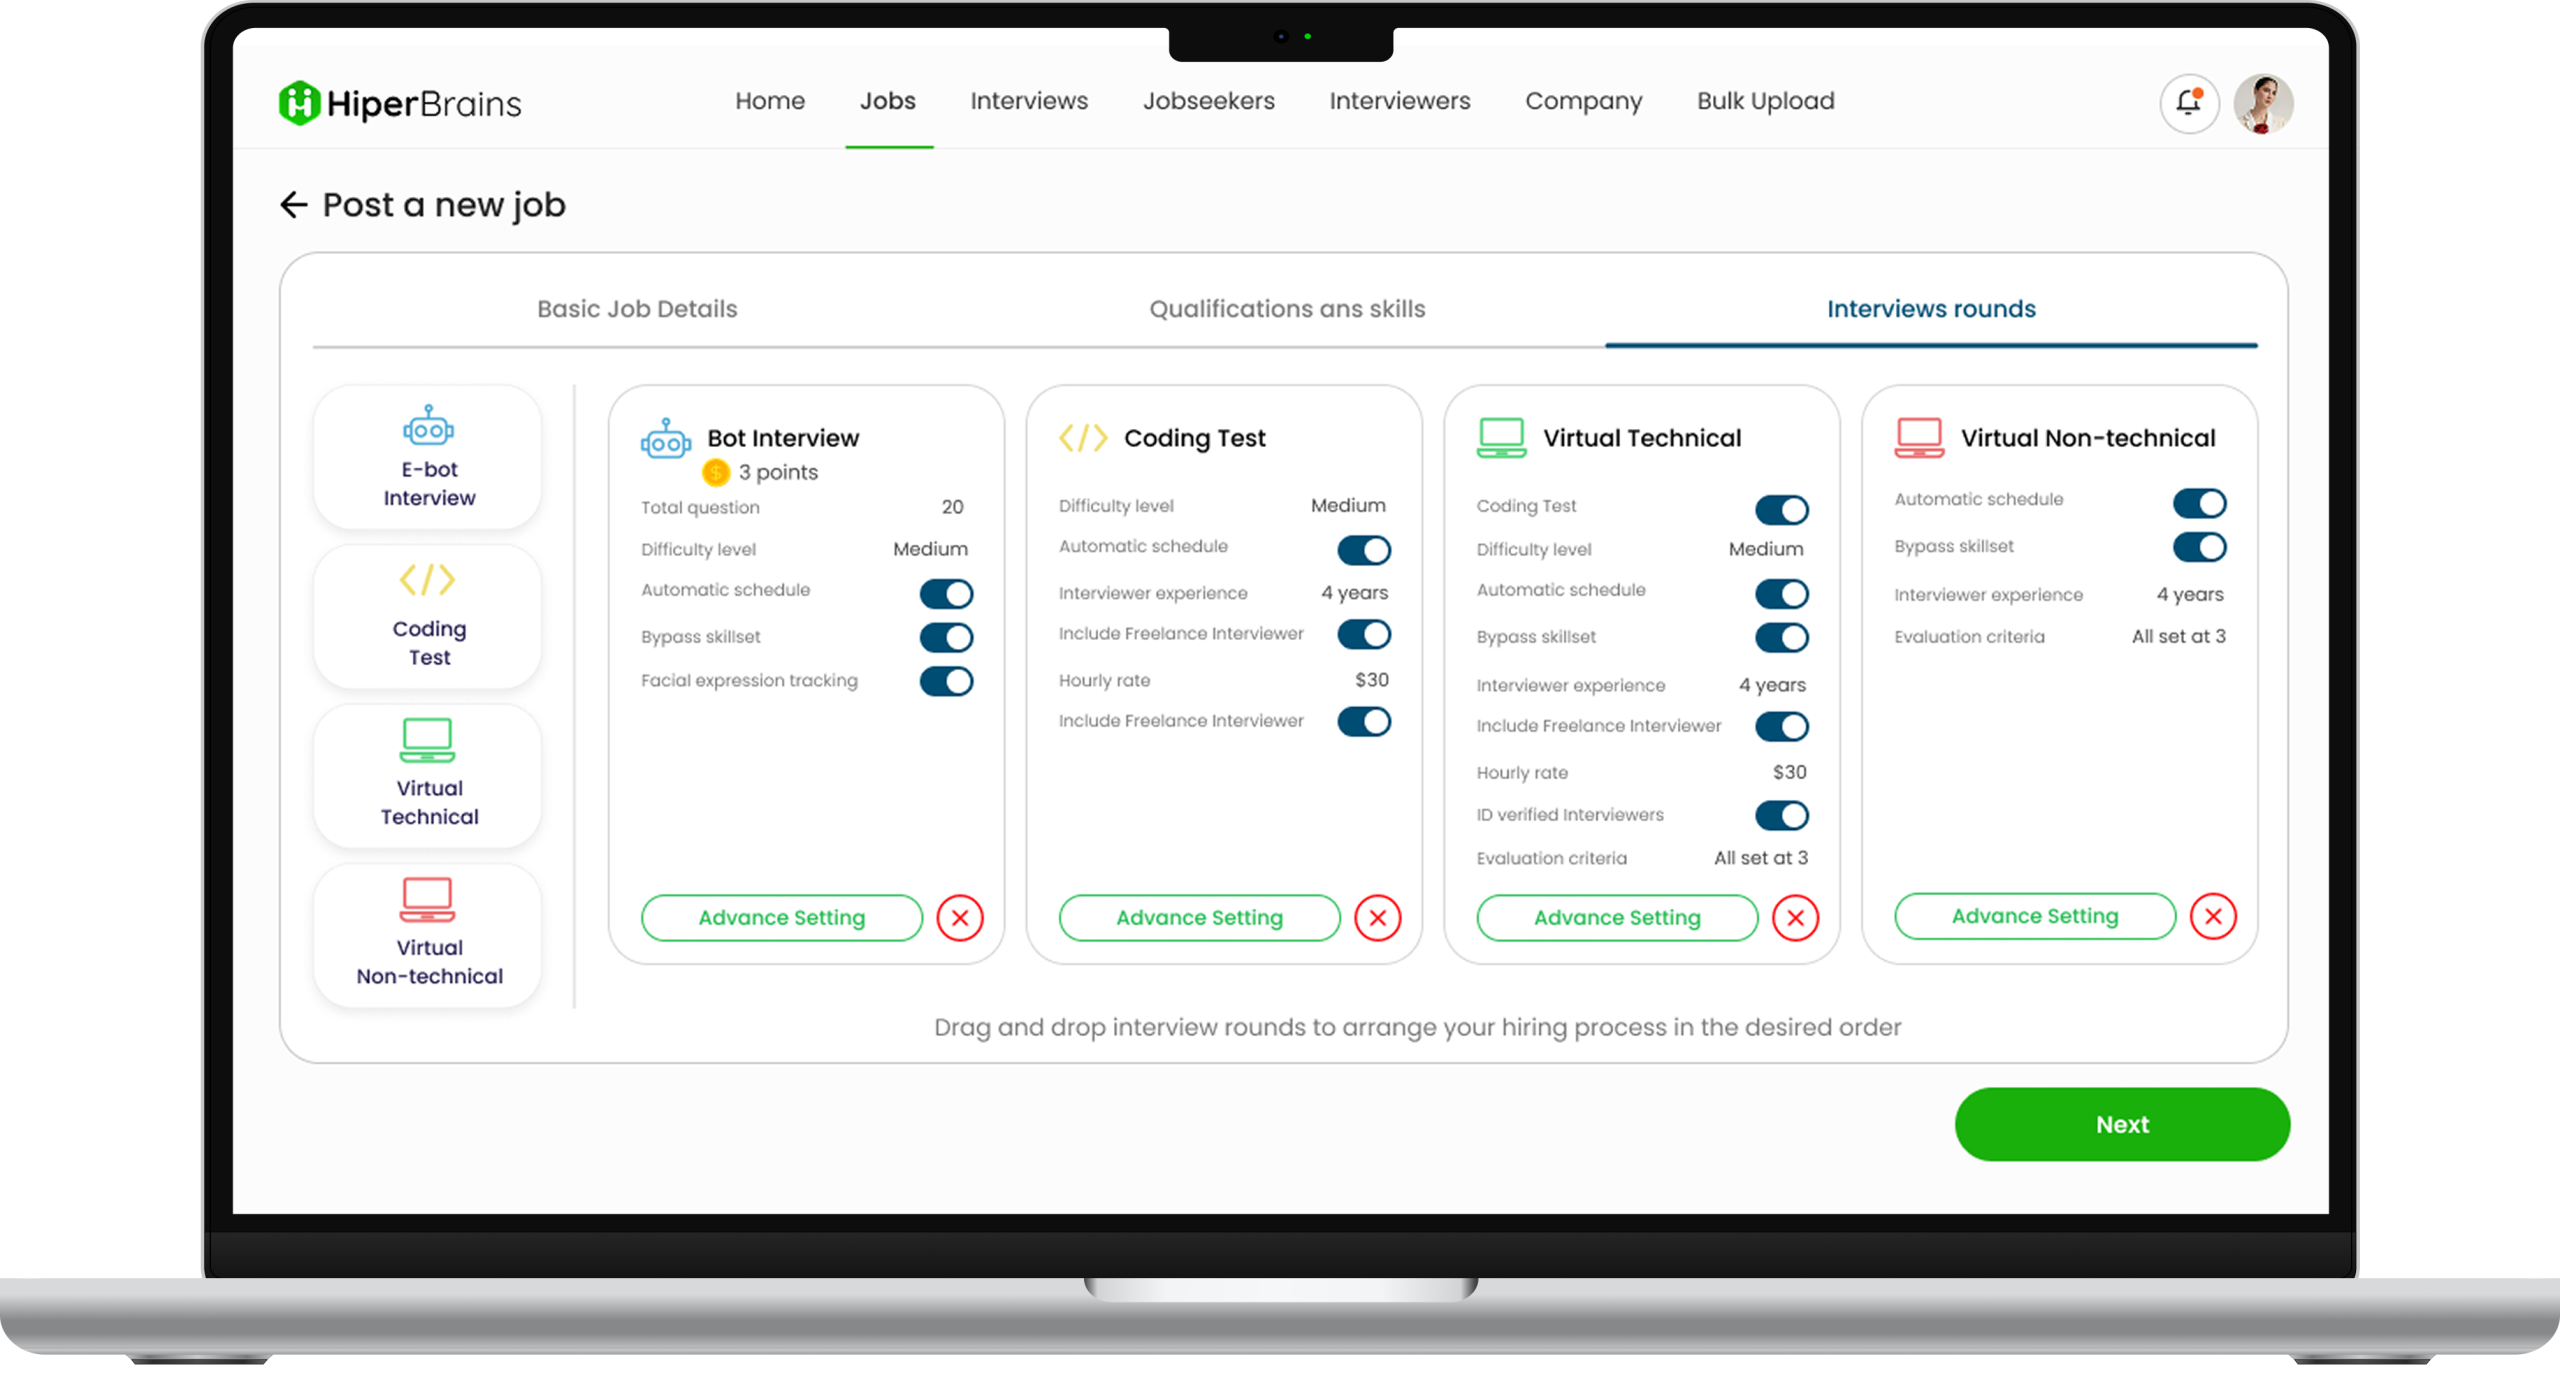The width and height of the screenshot is (2560, 1391).
Task: Remove the Coding Test round with red X
Action: [x=1378, y=918]
